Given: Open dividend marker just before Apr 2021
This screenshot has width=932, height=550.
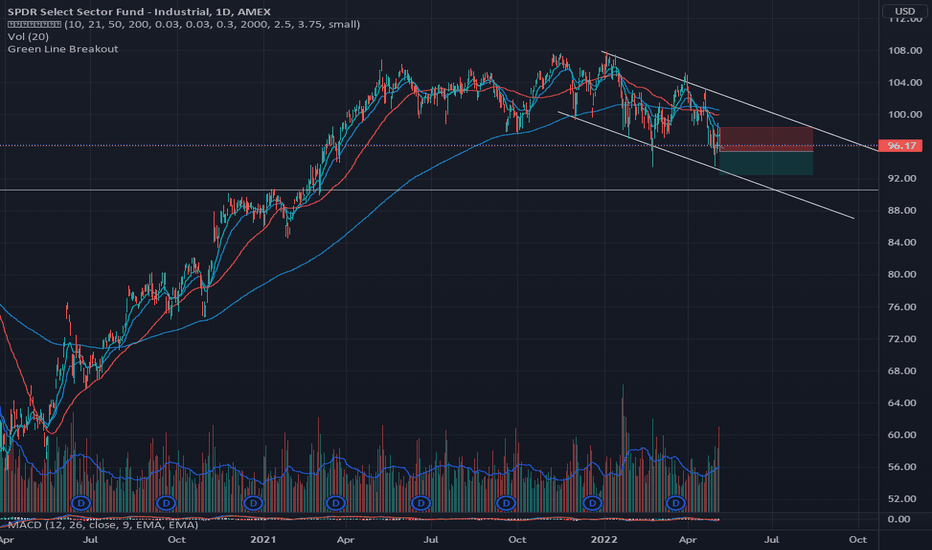Looking at the screenshot, I should point(336,503).
